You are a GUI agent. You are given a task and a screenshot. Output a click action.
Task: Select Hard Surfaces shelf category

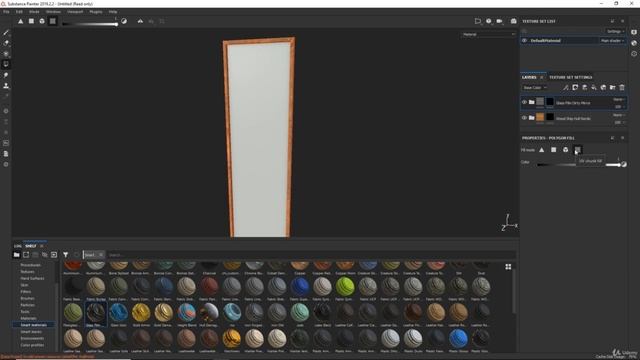coord(32,278)
